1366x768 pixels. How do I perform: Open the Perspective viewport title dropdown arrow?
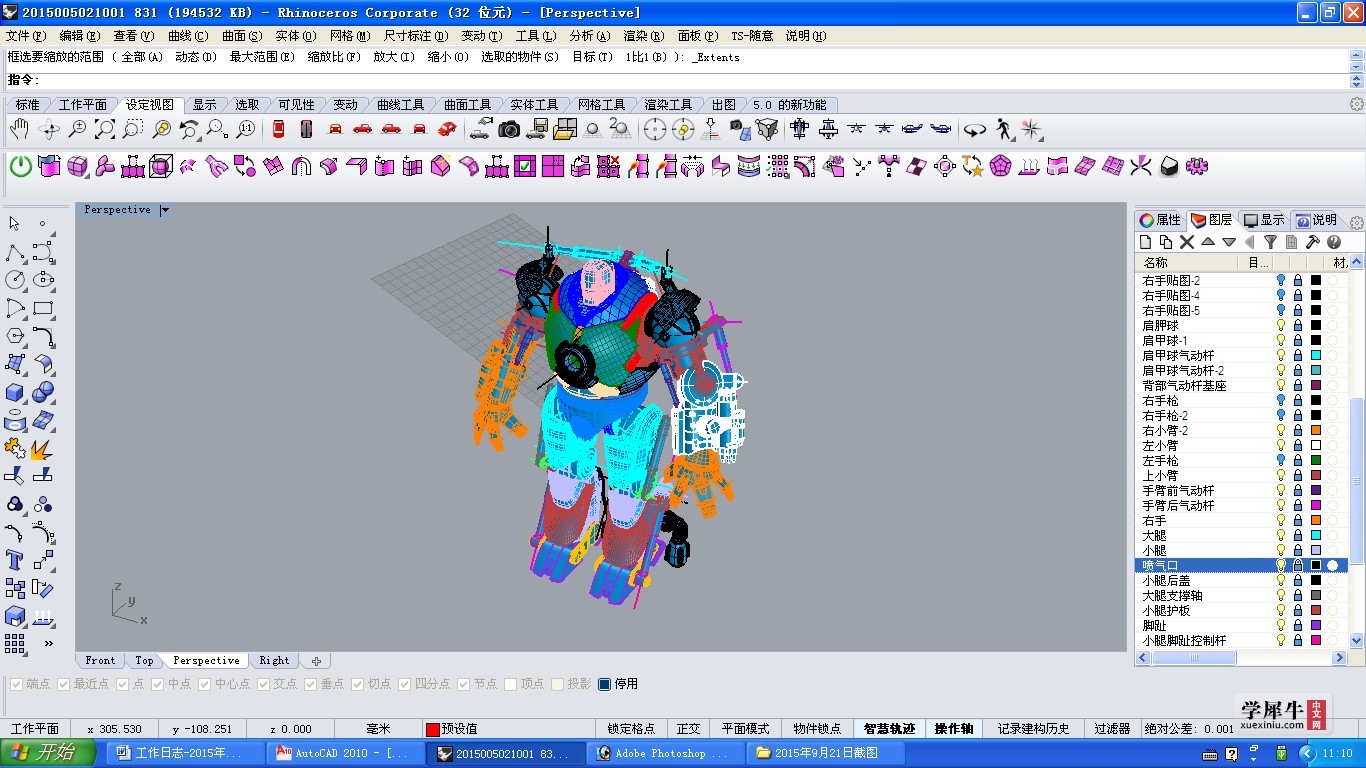point(165,210)
